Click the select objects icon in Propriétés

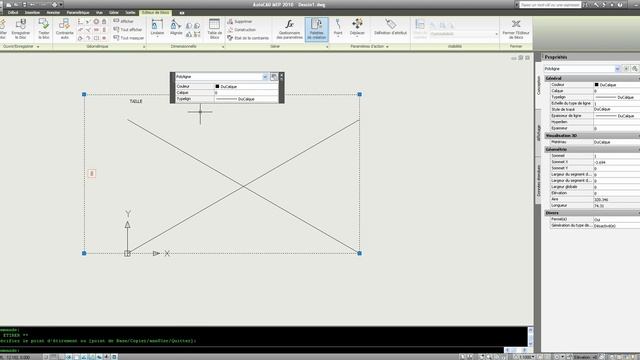click(x=626, y=69)
